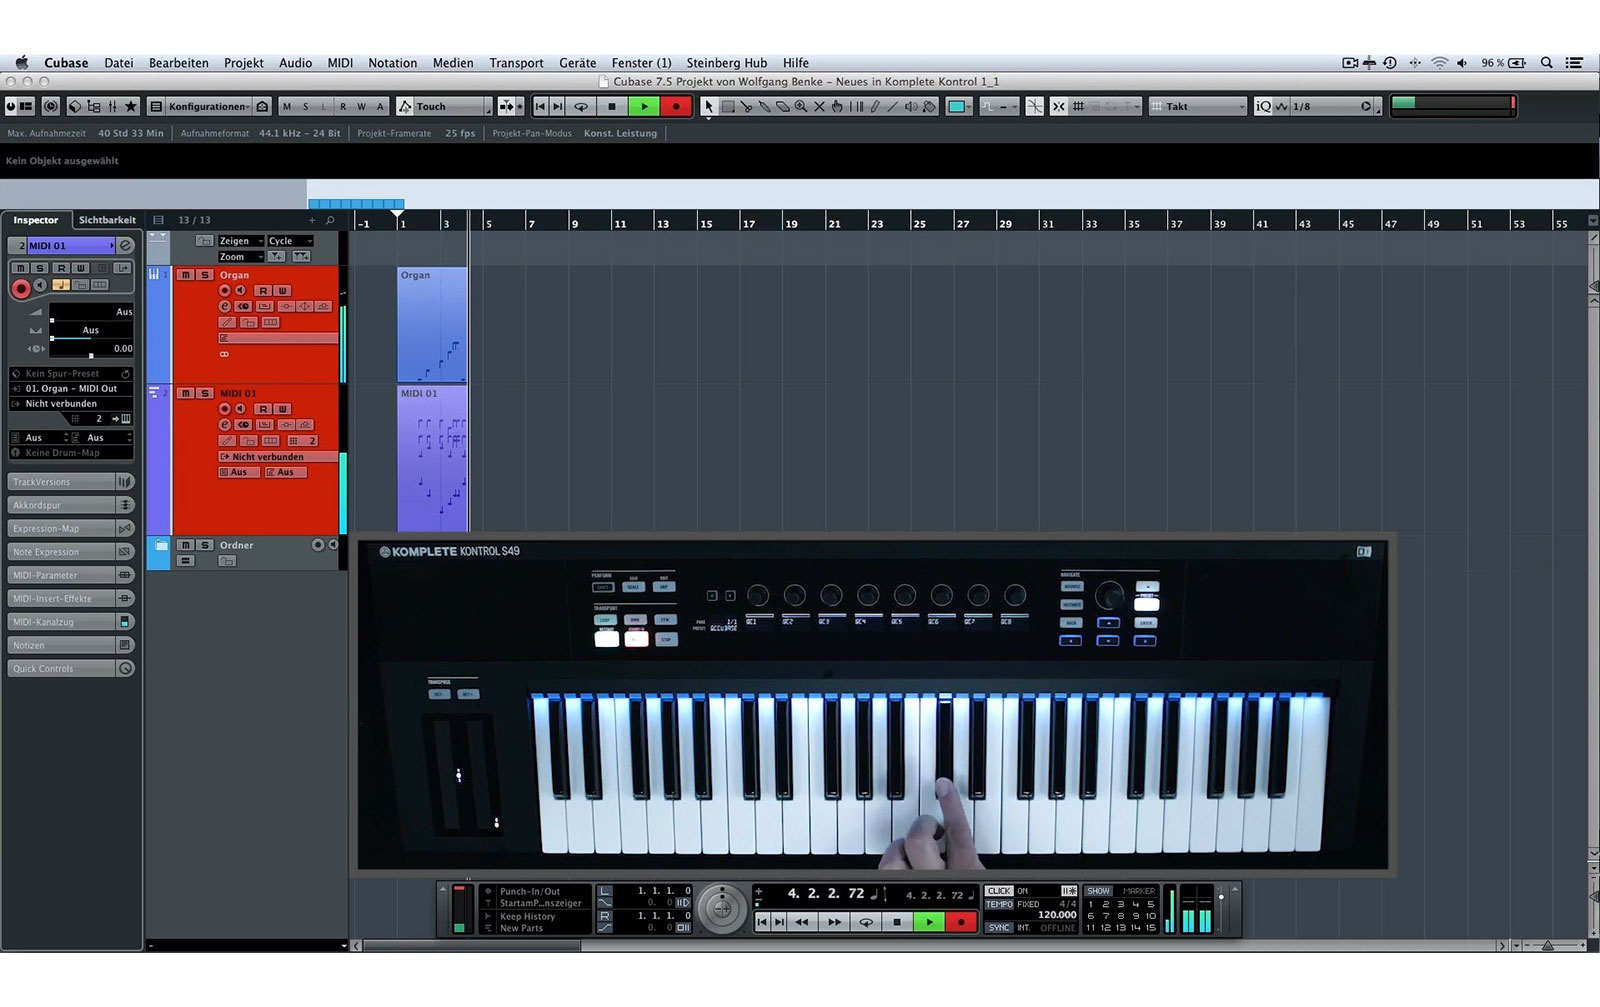Viewport: 1600px width, 1007px height.
Task: Select the Split scissors tool
Action: coord(746,106)
